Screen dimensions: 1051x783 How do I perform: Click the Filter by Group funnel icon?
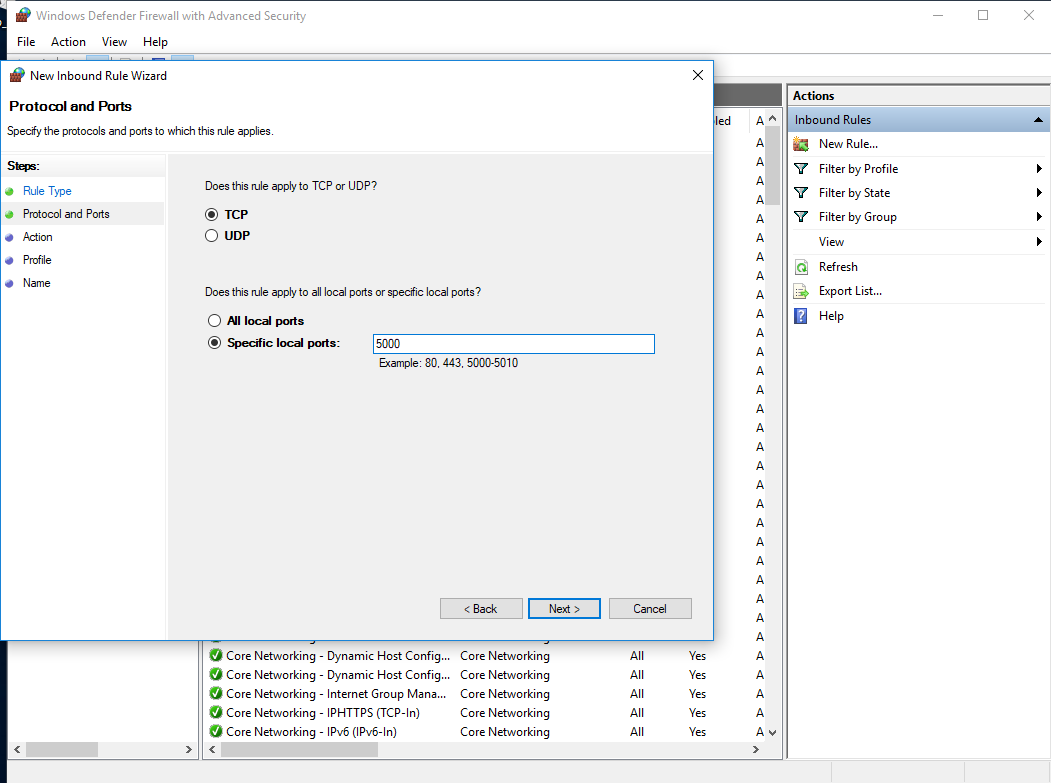(801, 217)
